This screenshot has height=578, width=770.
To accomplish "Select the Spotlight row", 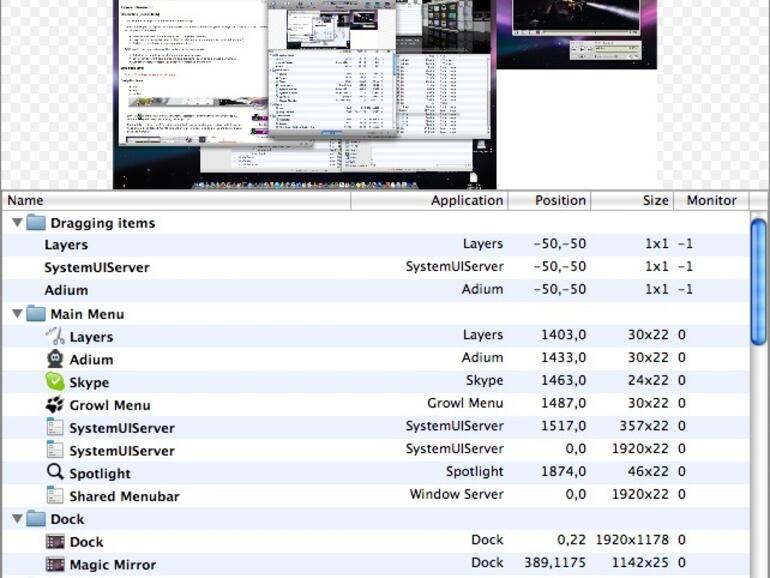I will coord(376,472).
